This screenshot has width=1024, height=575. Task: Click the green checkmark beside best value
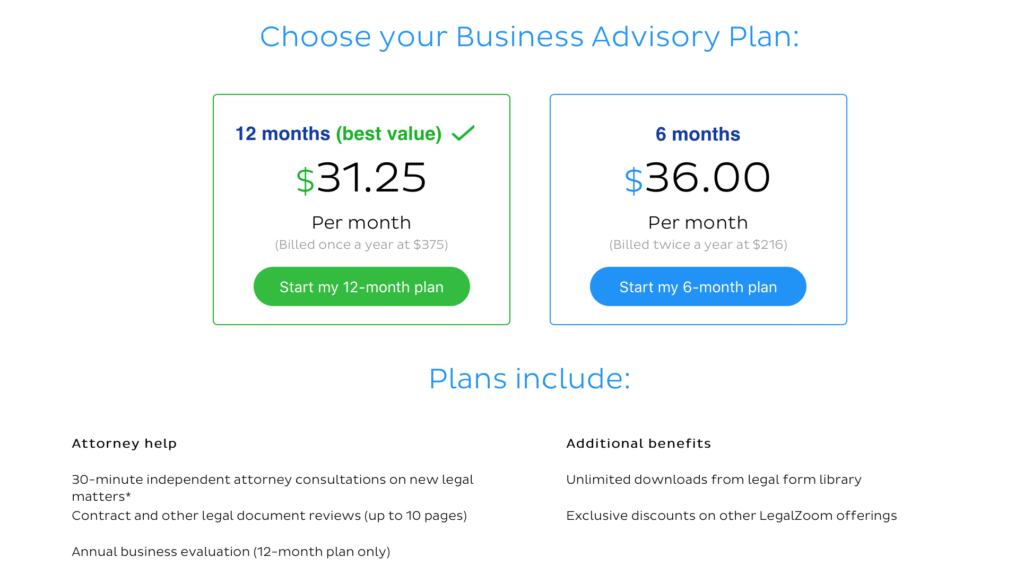click(463, 133)
